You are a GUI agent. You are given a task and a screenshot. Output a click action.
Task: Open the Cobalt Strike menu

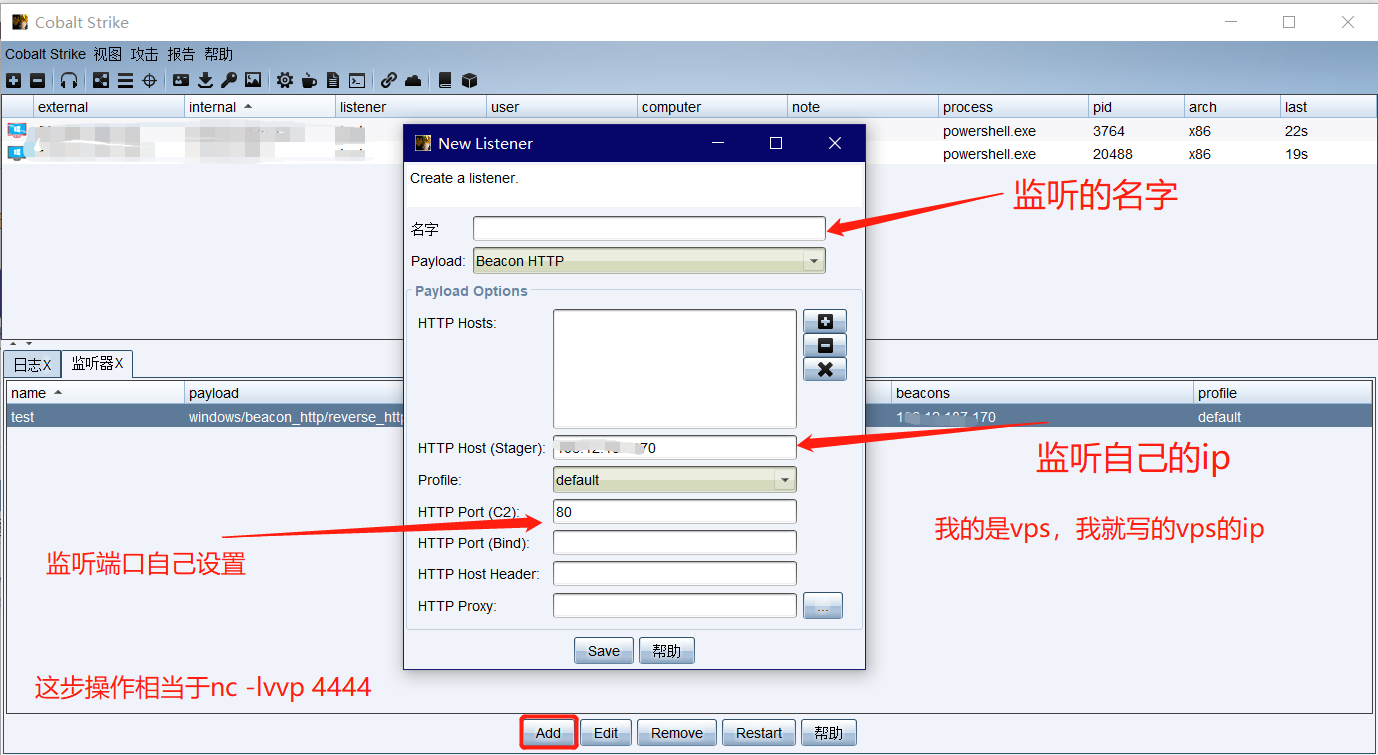[x=45, y=54]
